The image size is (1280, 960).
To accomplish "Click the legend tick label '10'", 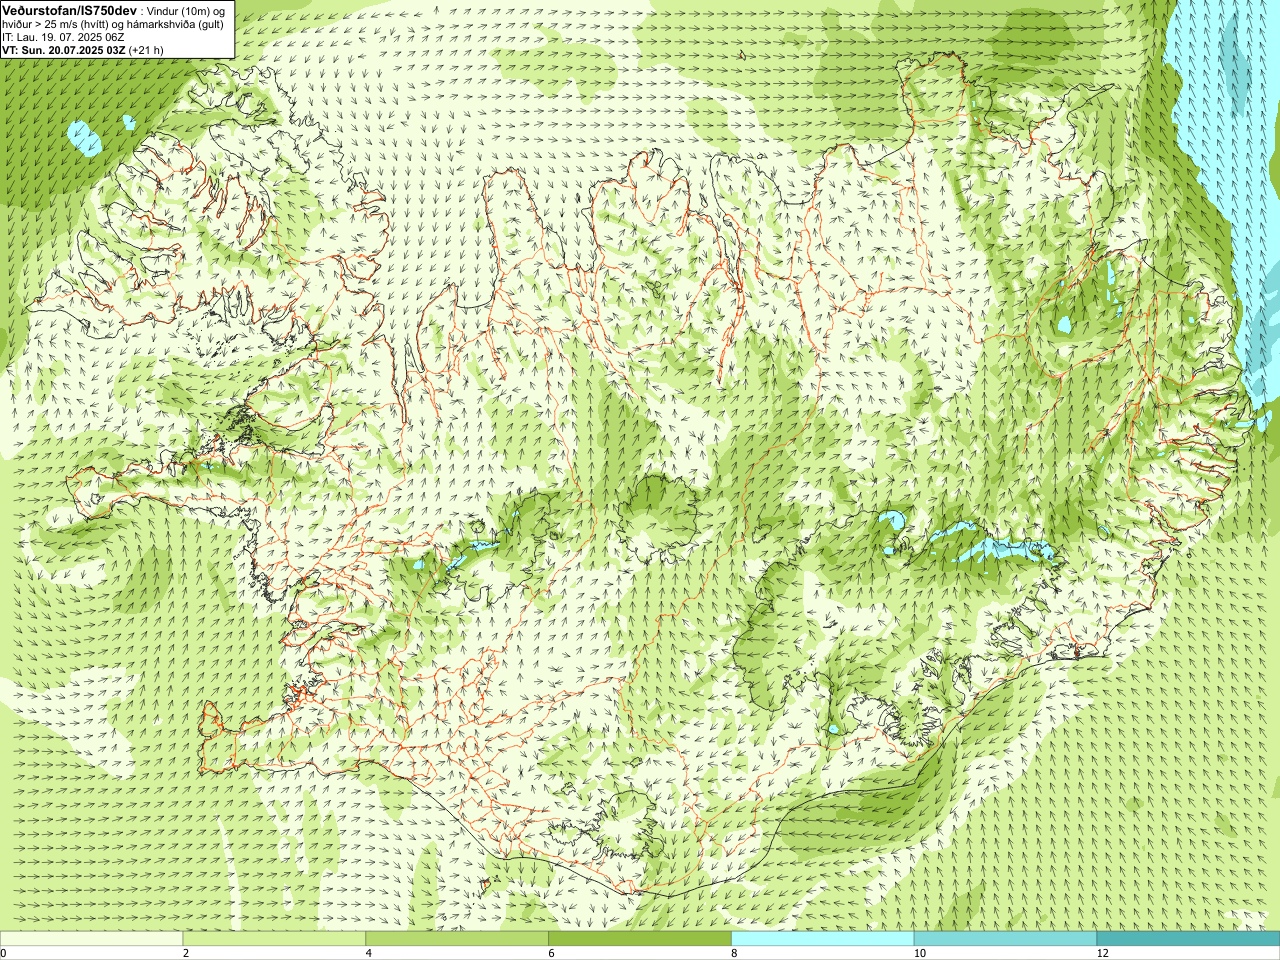I will [920, 954].
